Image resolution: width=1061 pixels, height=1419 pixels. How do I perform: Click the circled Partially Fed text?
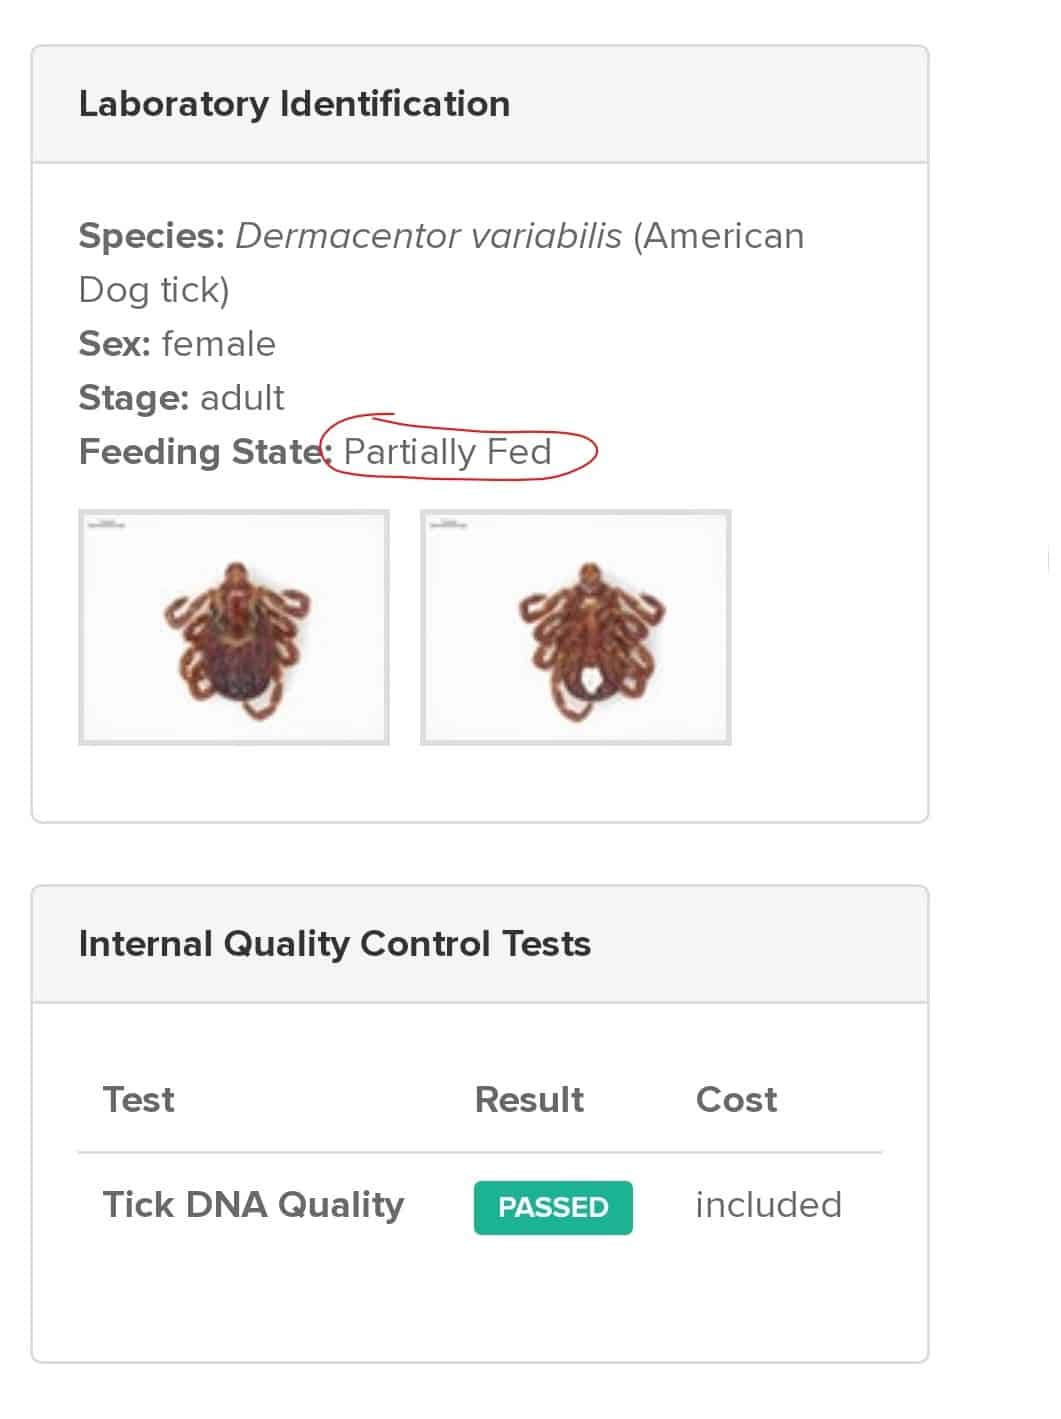(447, 451)
